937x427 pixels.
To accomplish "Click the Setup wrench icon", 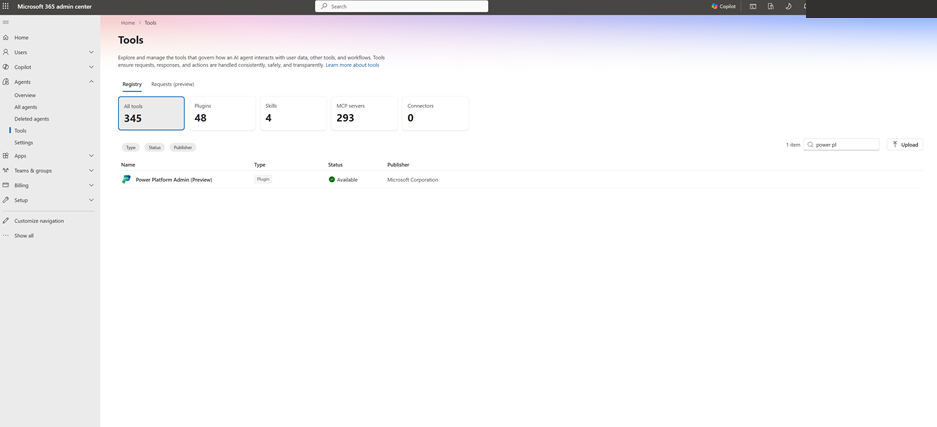I will click(5, 200).
